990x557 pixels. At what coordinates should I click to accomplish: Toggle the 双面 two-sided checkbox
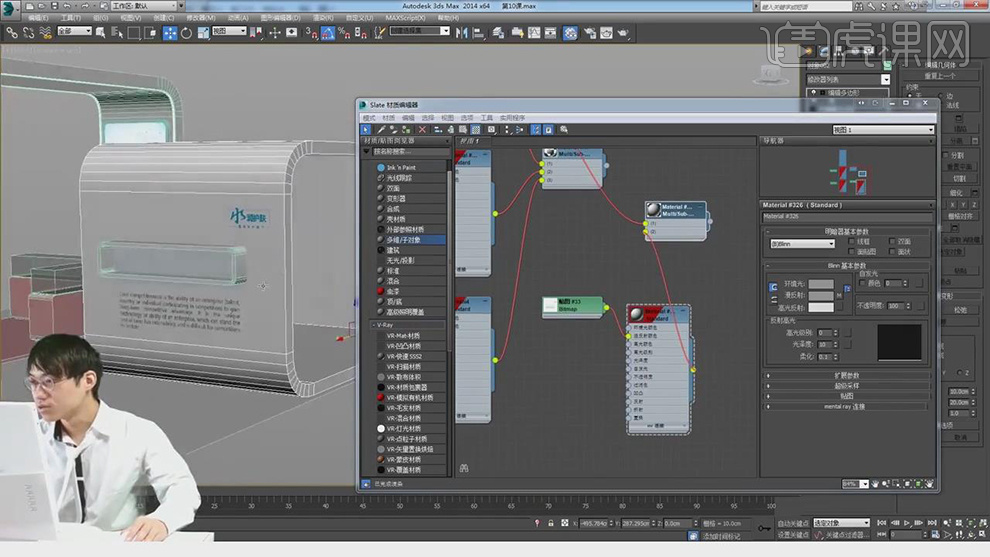pos(892,241)
